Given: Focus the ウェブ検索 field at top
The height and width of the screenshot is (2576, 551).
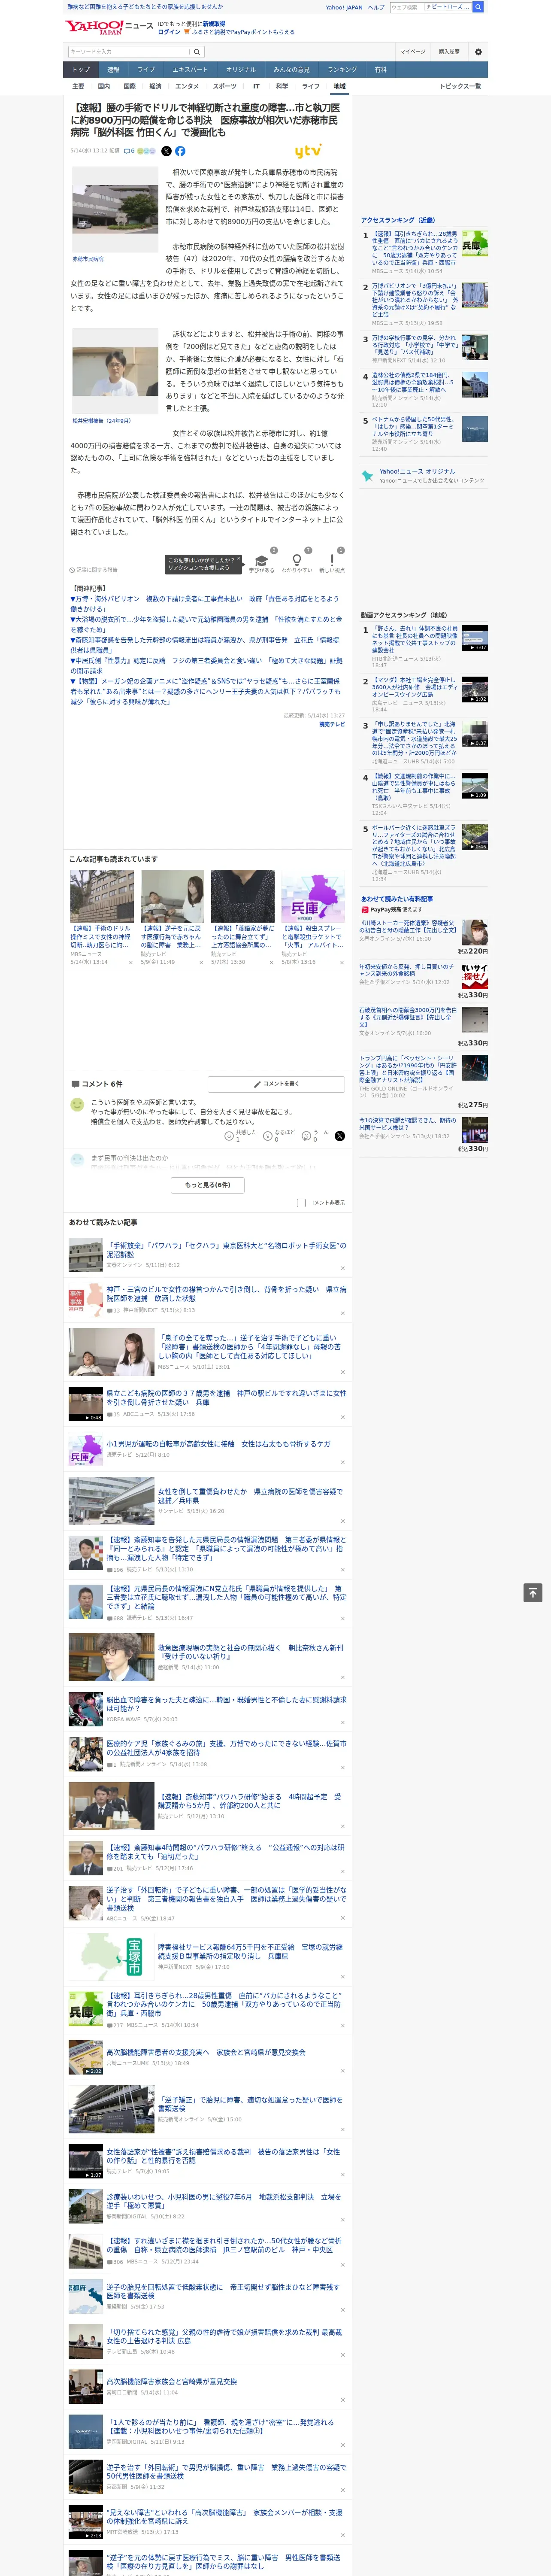Looking at the screenshot, I should point(406,7).
